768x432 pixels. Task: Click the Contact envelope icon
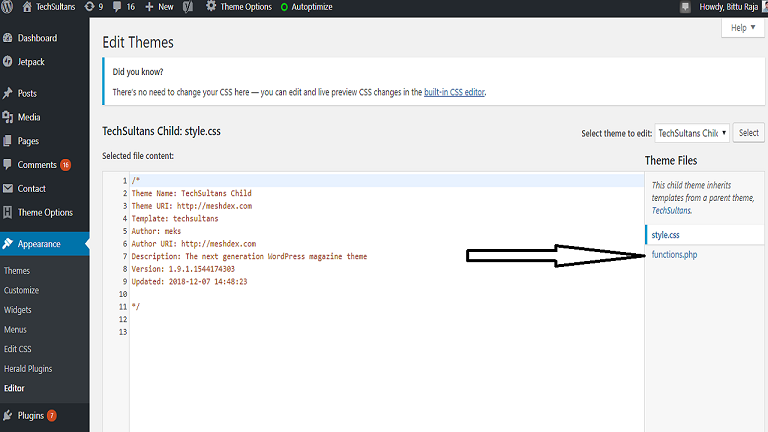tap(7, 189)
